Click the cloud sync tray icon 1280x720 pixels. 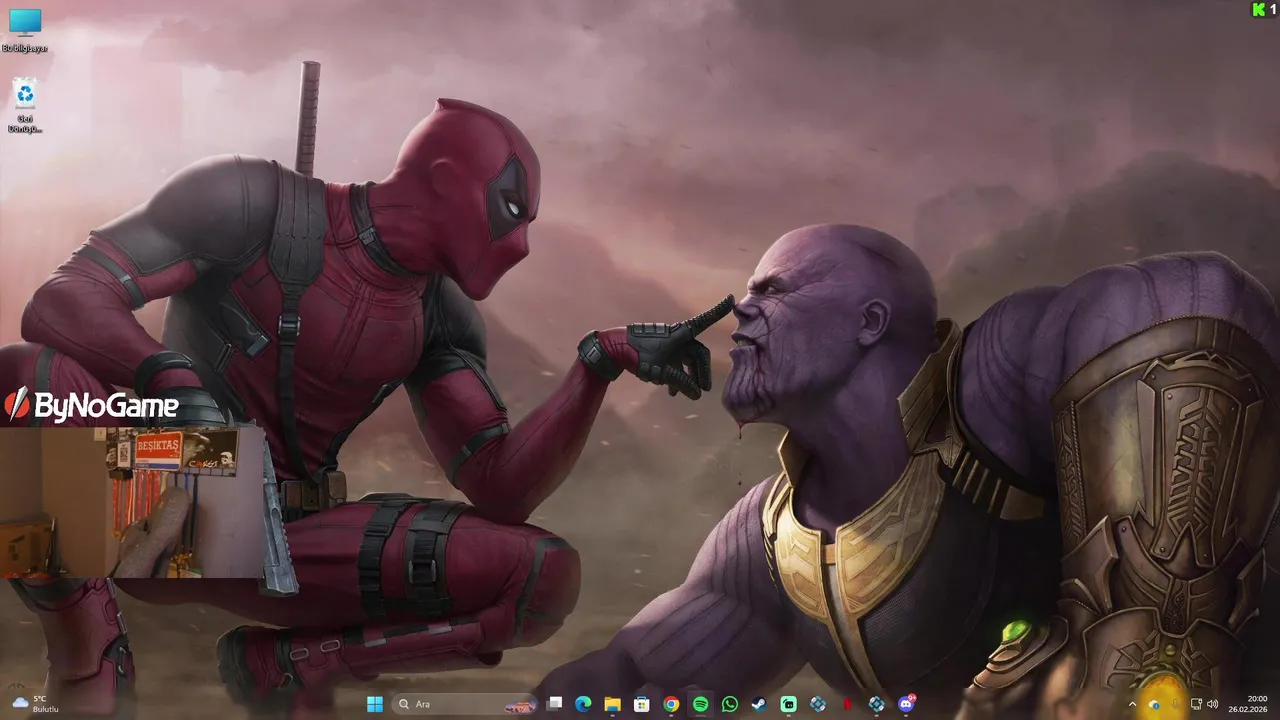(x=1154, y=704)
